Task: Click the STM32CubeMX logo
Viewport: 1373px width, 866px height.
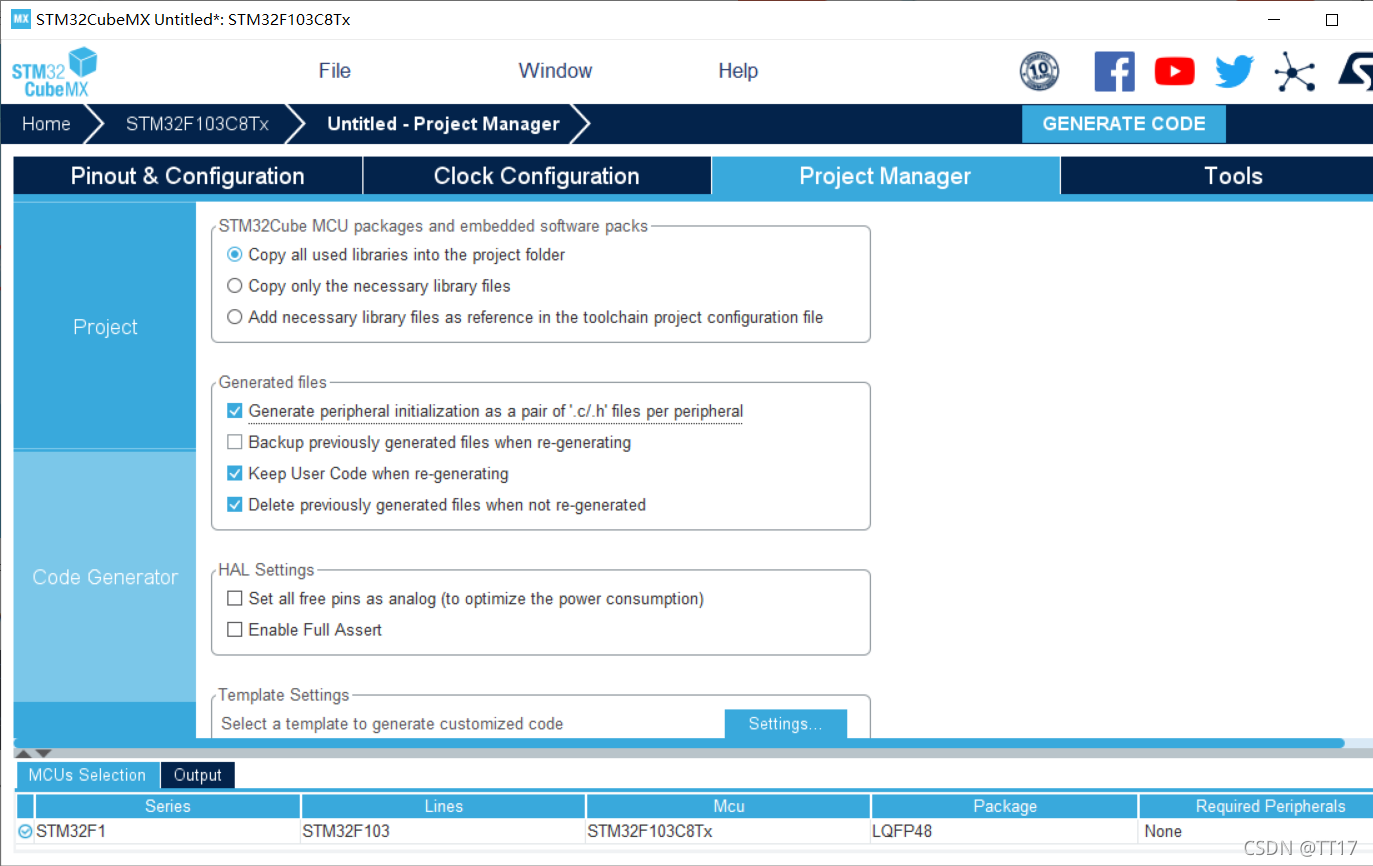Action: coord(54,72)
